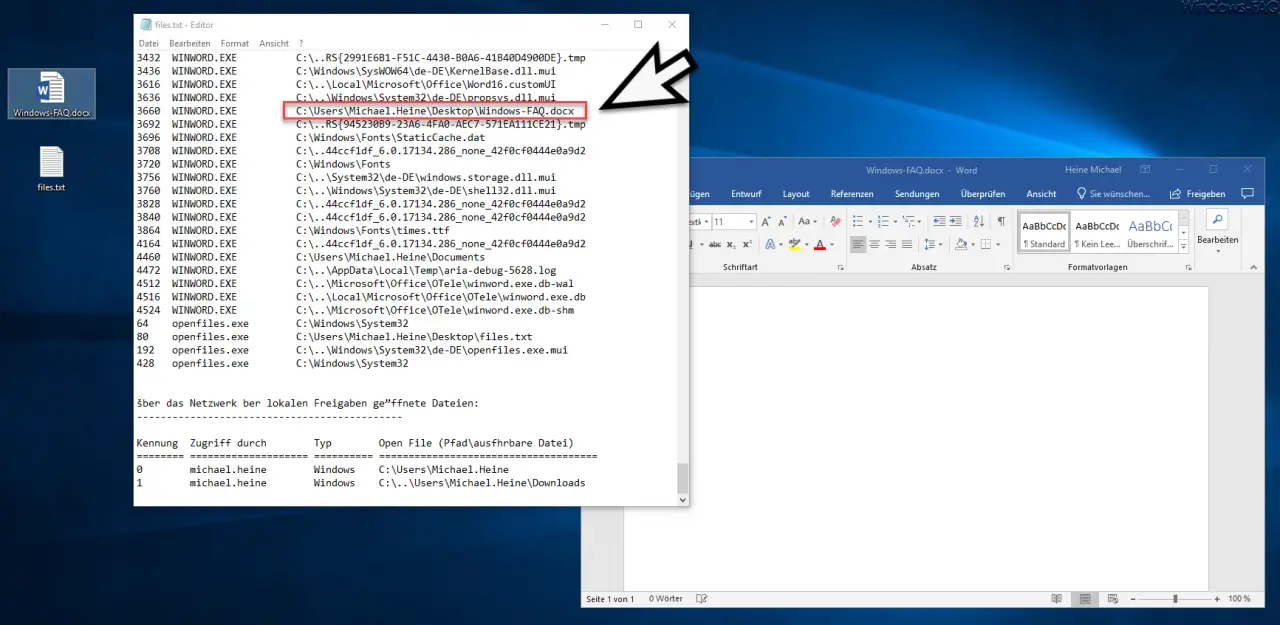Select files.txt desktop icon

51,169
